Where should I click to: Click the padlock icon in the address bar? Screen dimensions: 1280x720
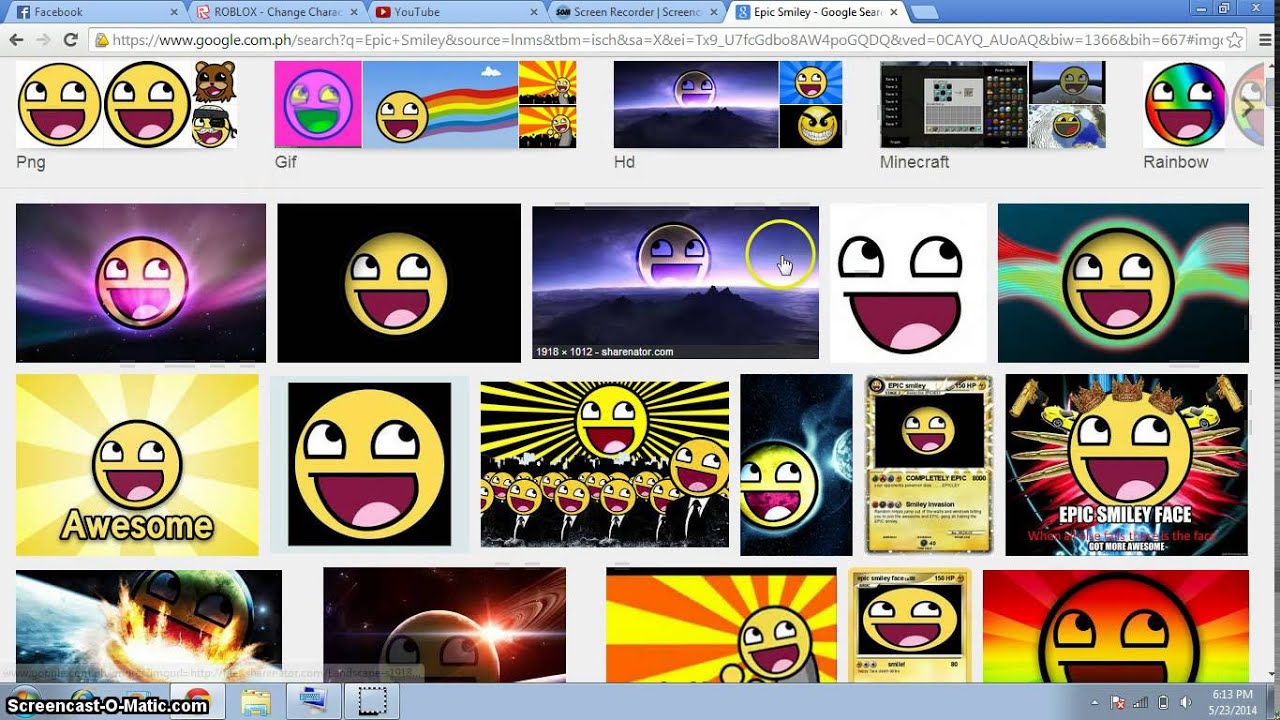100,41
